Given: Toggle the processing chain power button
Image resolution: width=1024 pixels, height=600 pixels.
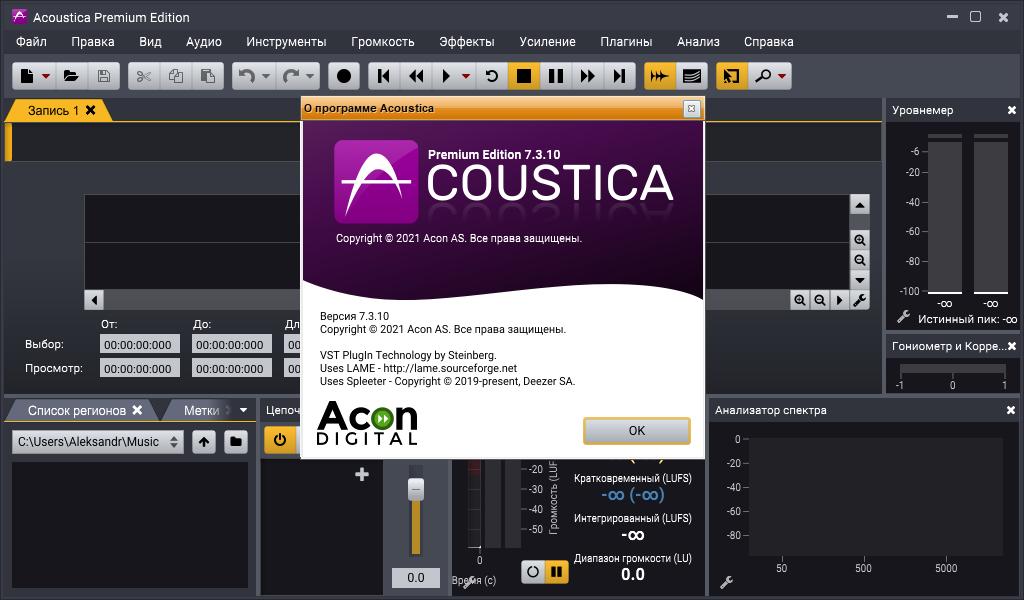Looking at the screenshot, I should [279, 440].
